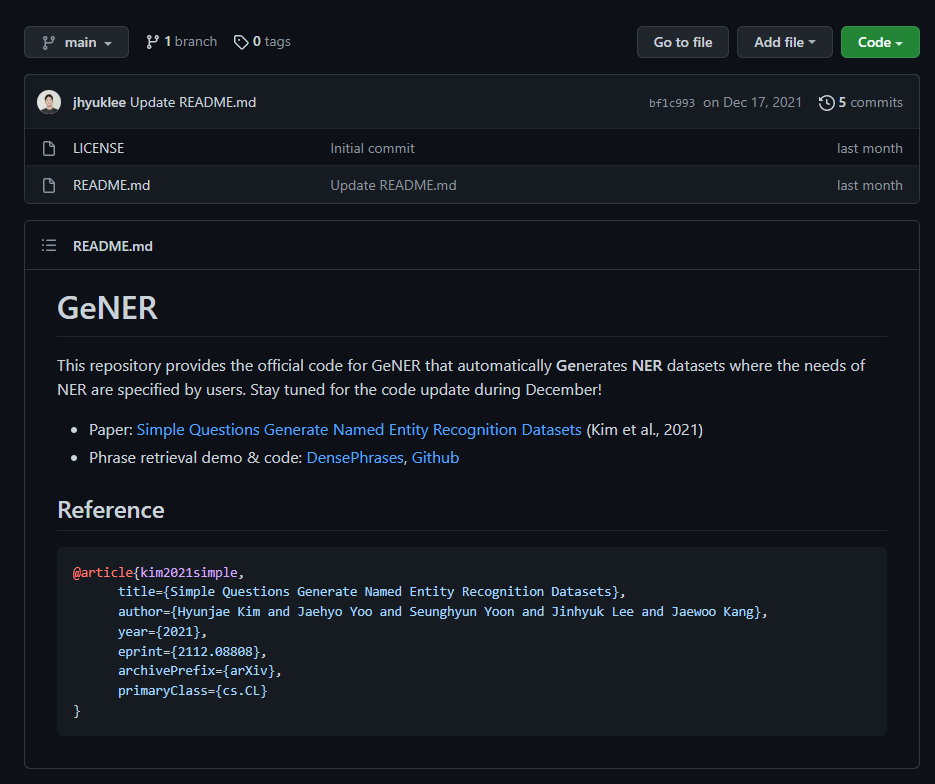This screenshot has width=935, height=784.
Task: Click the @article bibtex entry line
Action: click(x=159, y=572)
